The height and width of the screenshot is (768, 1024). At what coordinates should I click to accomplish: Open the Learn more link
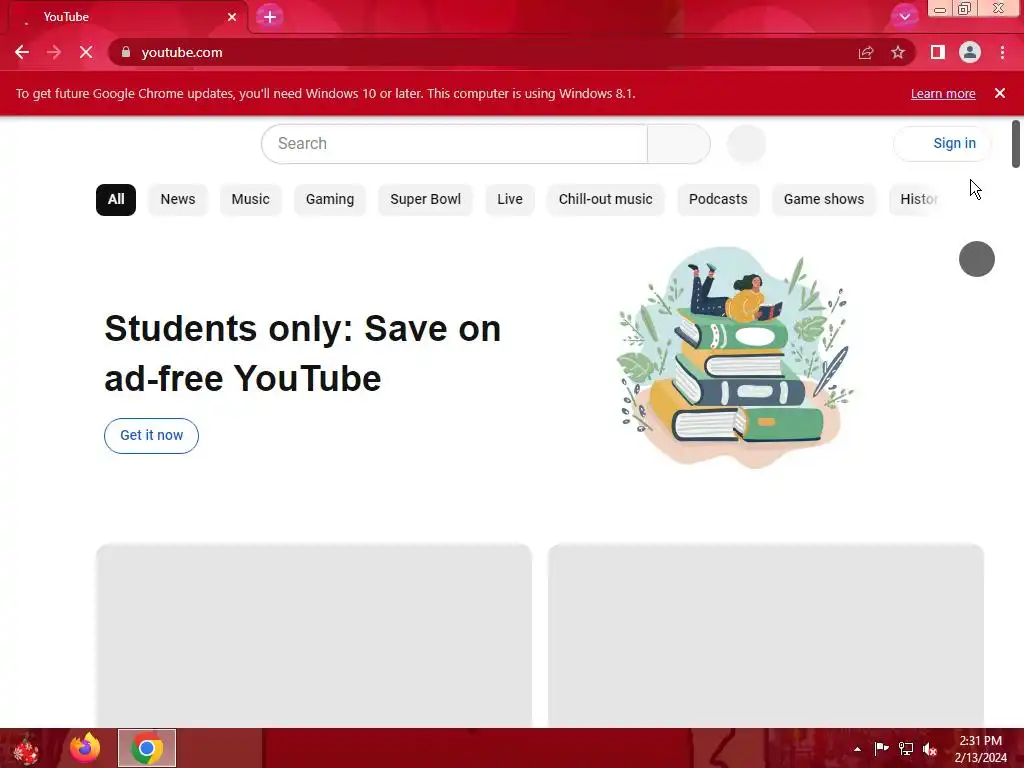[x=943, y=93]
